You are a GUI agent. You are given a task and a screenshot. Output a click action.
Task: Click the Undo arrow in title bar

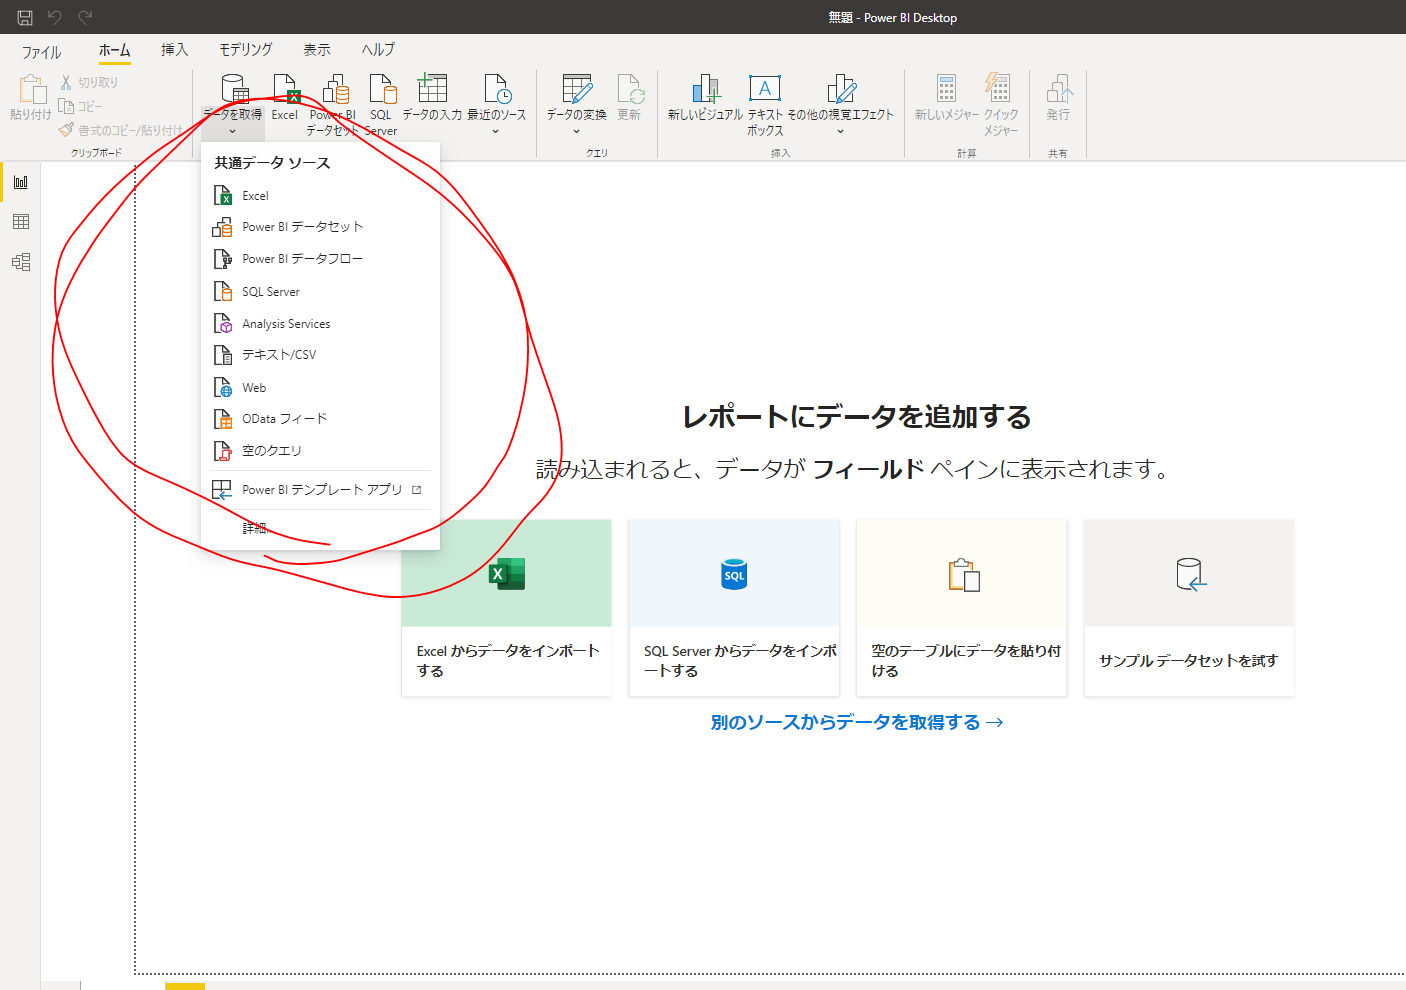pyautogui.click(x=55, y=17)
